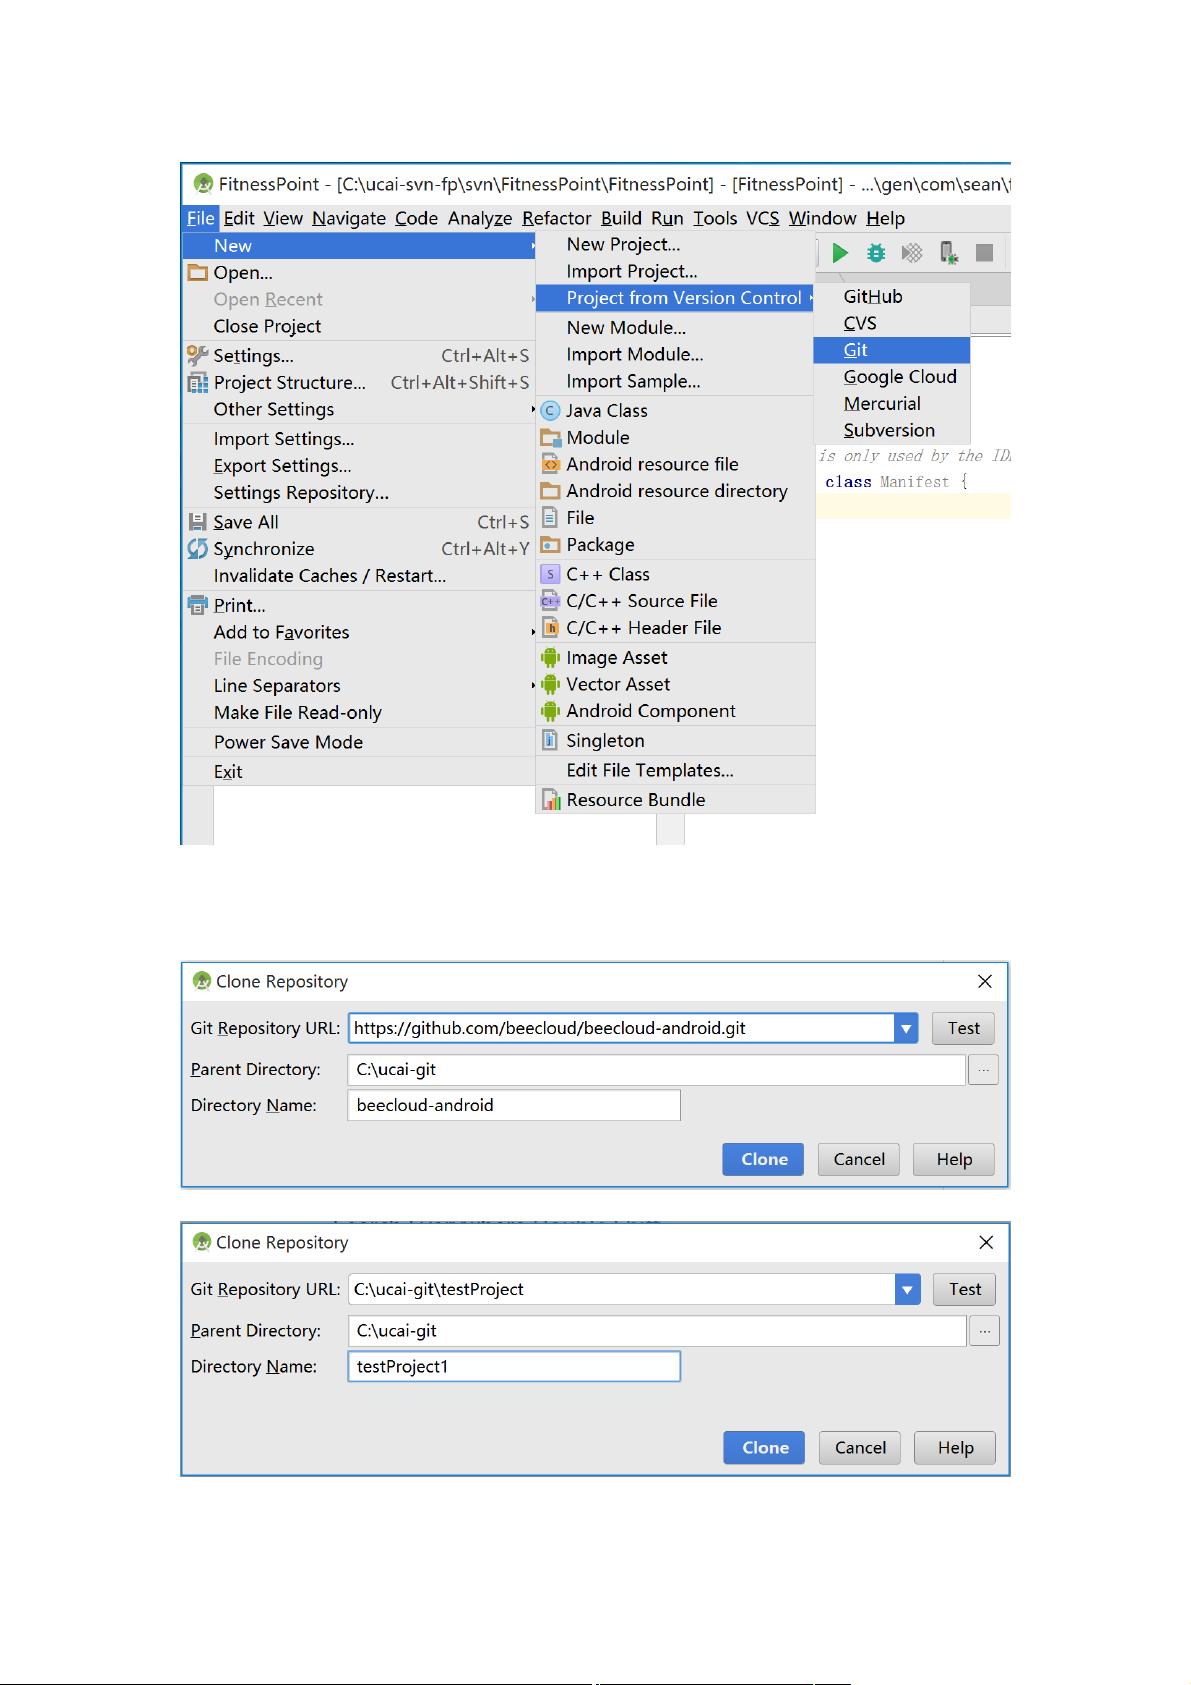Viewport: 1191px width, 1685px height.
Task: Click Help in the testProject1 dialog
Action: coord(955,1448)
